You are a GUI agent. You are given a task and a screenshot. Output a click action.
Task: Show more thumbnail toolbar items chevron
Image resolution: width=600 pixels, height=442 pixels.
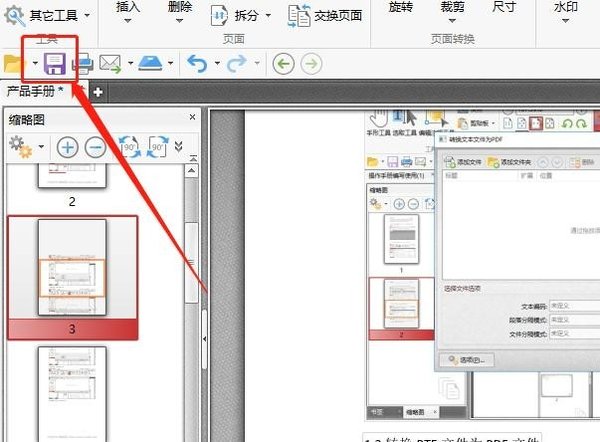tap(178, 147)
